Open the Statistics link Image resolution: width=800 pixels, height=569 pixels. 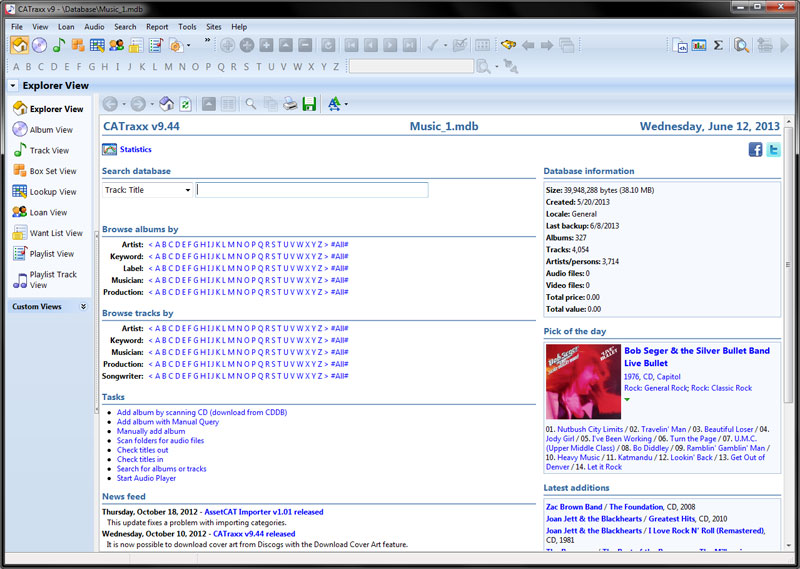coord(135,149)
